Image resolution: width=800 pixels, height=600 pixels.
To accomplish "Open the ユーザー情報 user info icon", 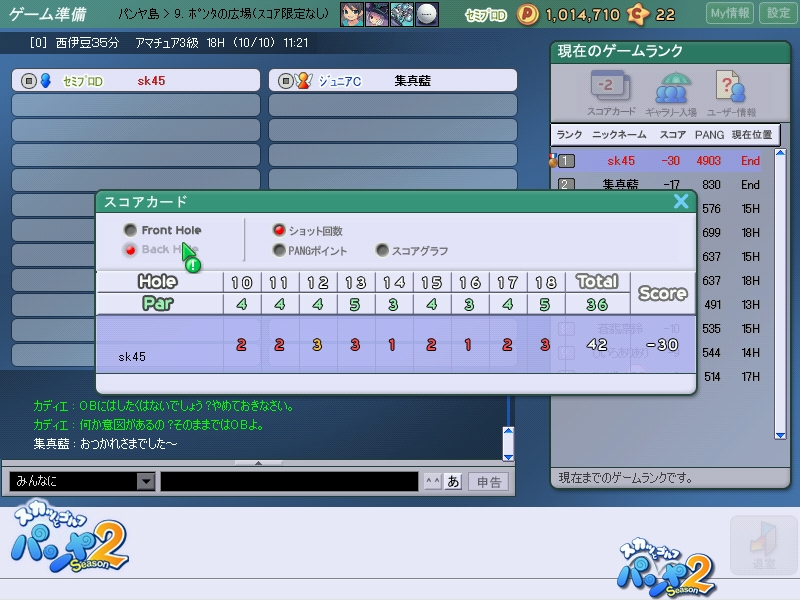I will [x=731, y=93].
